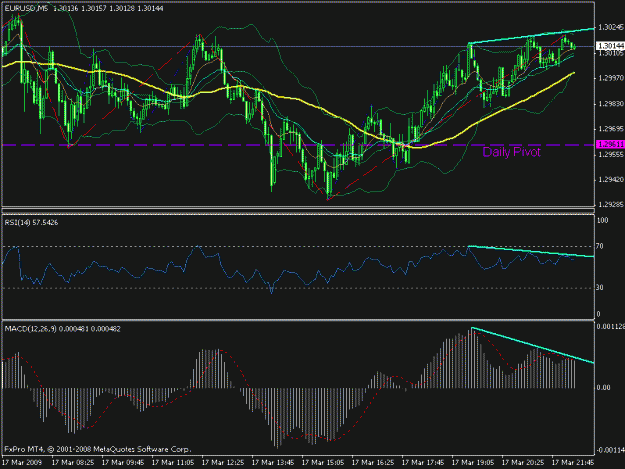Click the 17 Mar 15:05 time label
This screenshot has width=625, height=469.
[323, 463]
